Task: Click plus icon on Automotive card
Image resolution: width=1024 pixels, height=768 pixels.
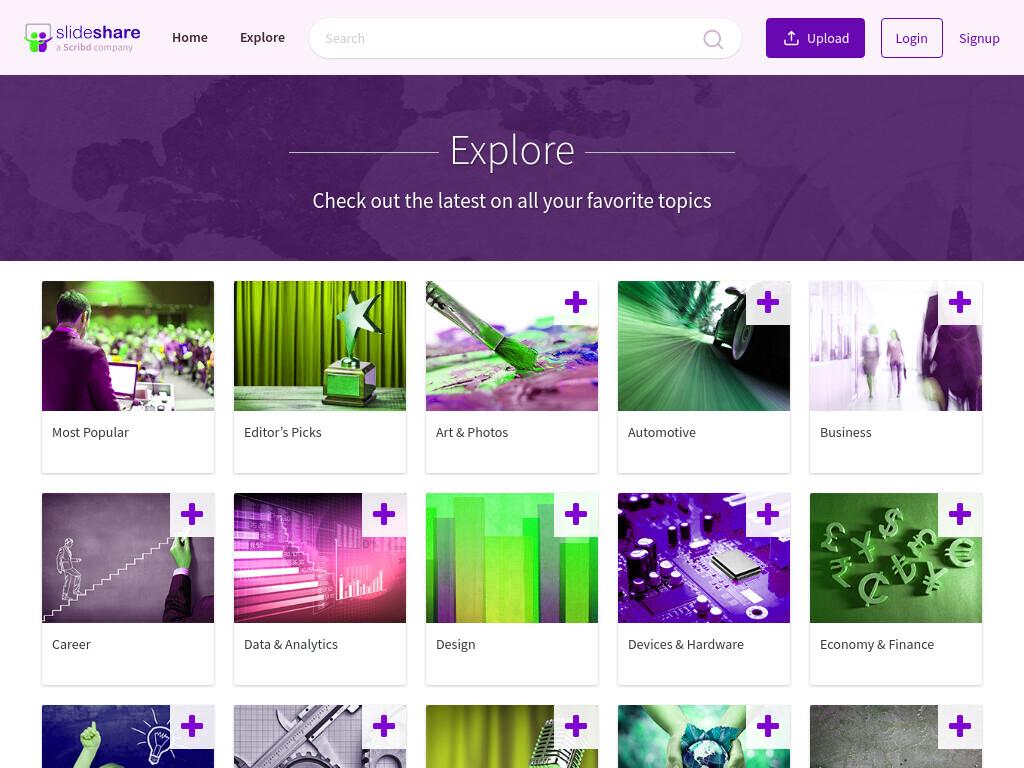Action: (x=768, y=302)
